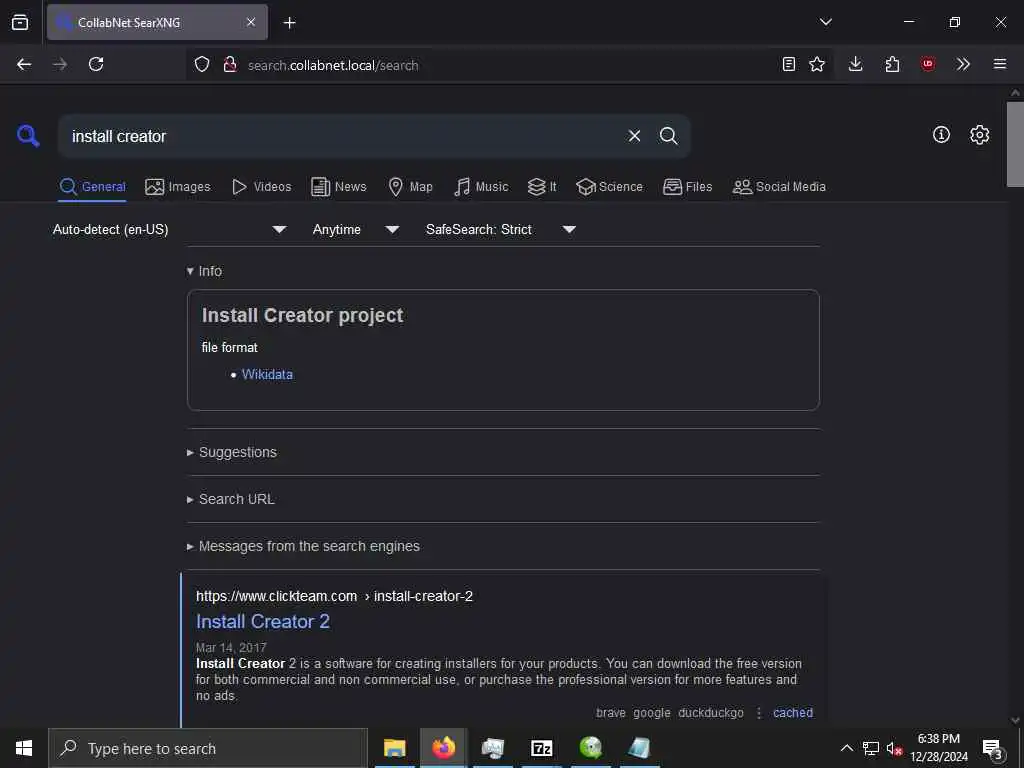Toggle reader view icon in address bar
The width and height of the screenshot is (1024, 768).
(x=789, y=64)
